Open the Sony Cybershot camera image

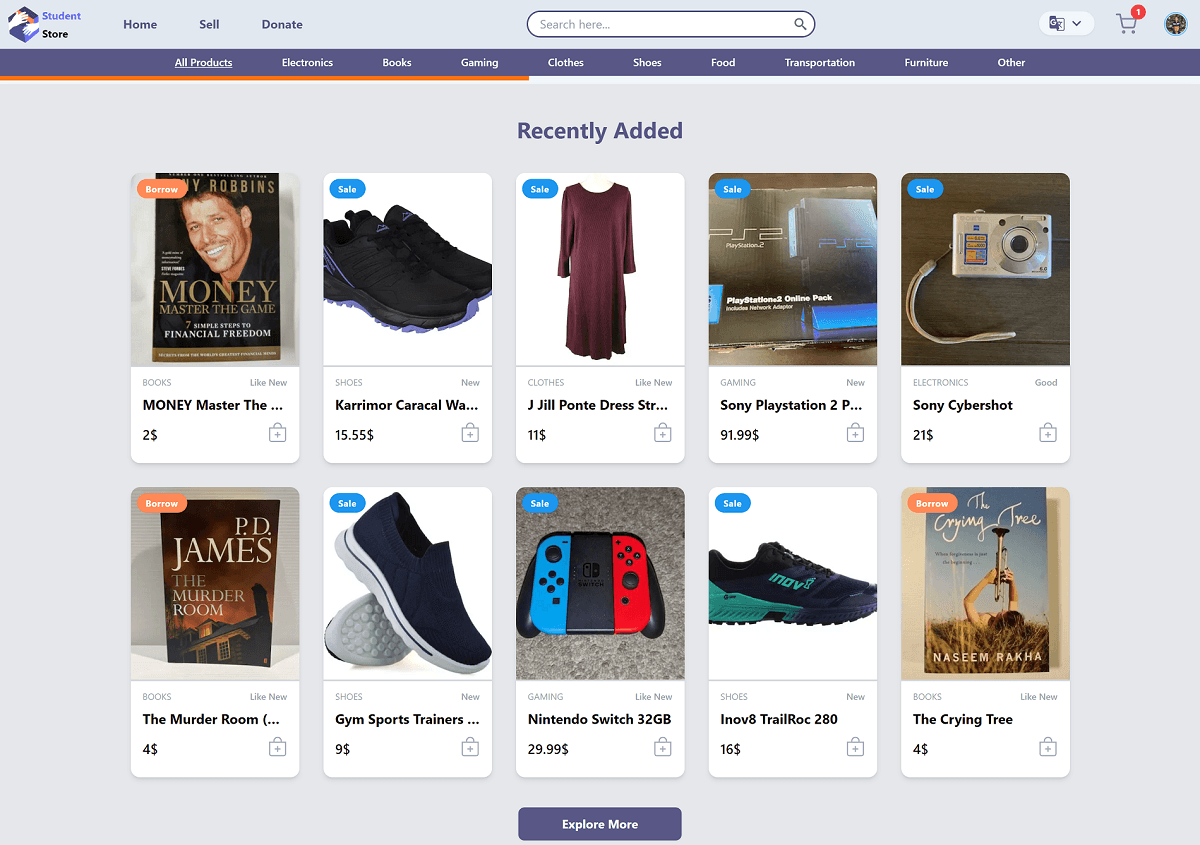pyautogui.click(x=985, y=269)
